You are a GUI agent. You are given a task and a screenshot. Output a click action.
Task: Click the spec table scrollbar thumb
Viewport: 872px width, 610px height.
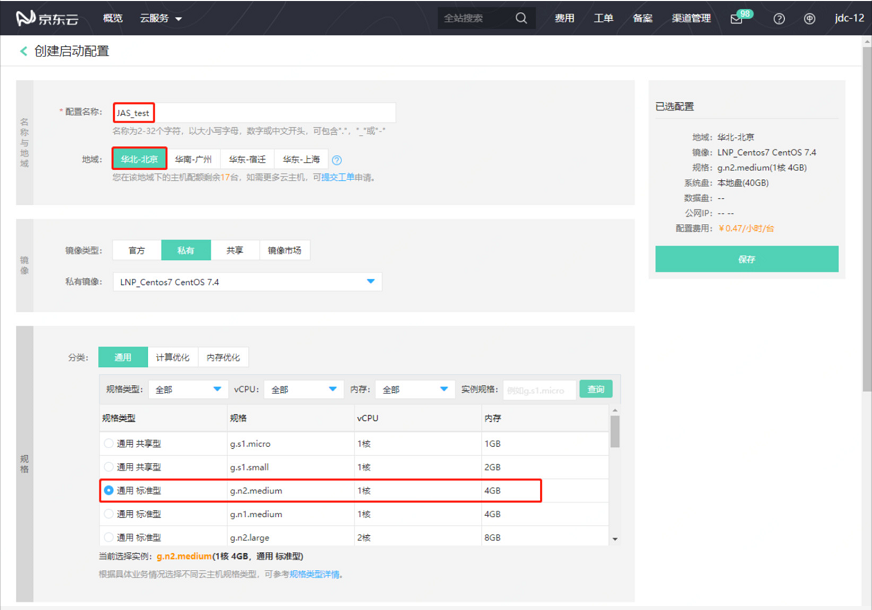(x=615, y=432)
